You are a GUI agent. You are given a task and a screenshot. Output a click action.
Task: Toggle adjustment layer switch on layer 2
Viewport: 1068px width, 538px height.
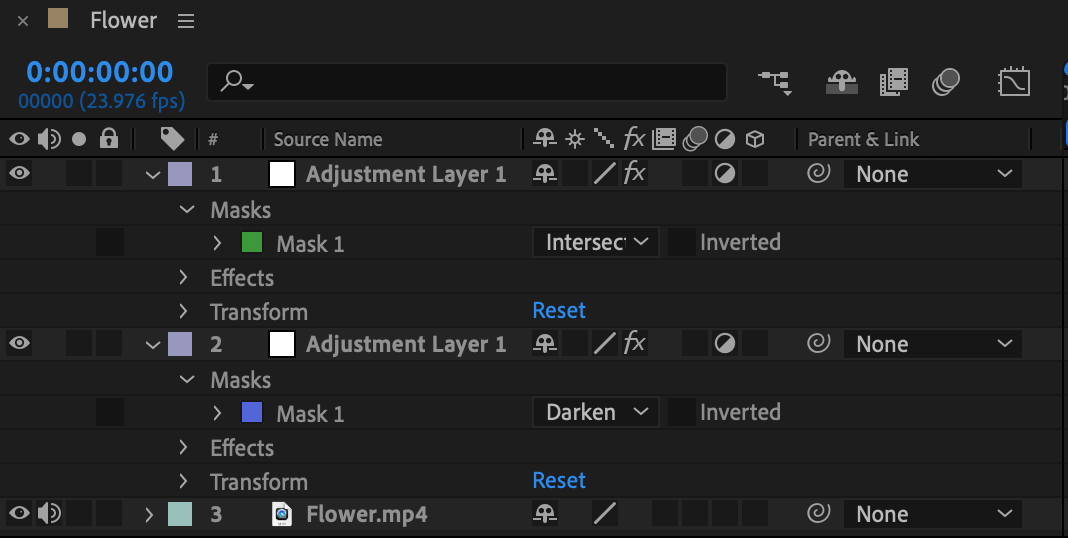(x=725, y=344)
